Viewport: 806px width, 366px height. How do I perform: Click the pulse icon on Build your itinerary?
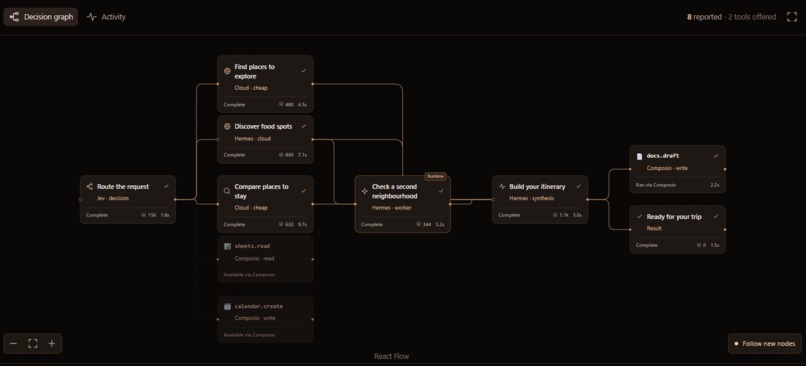click(x=502, y=187)
